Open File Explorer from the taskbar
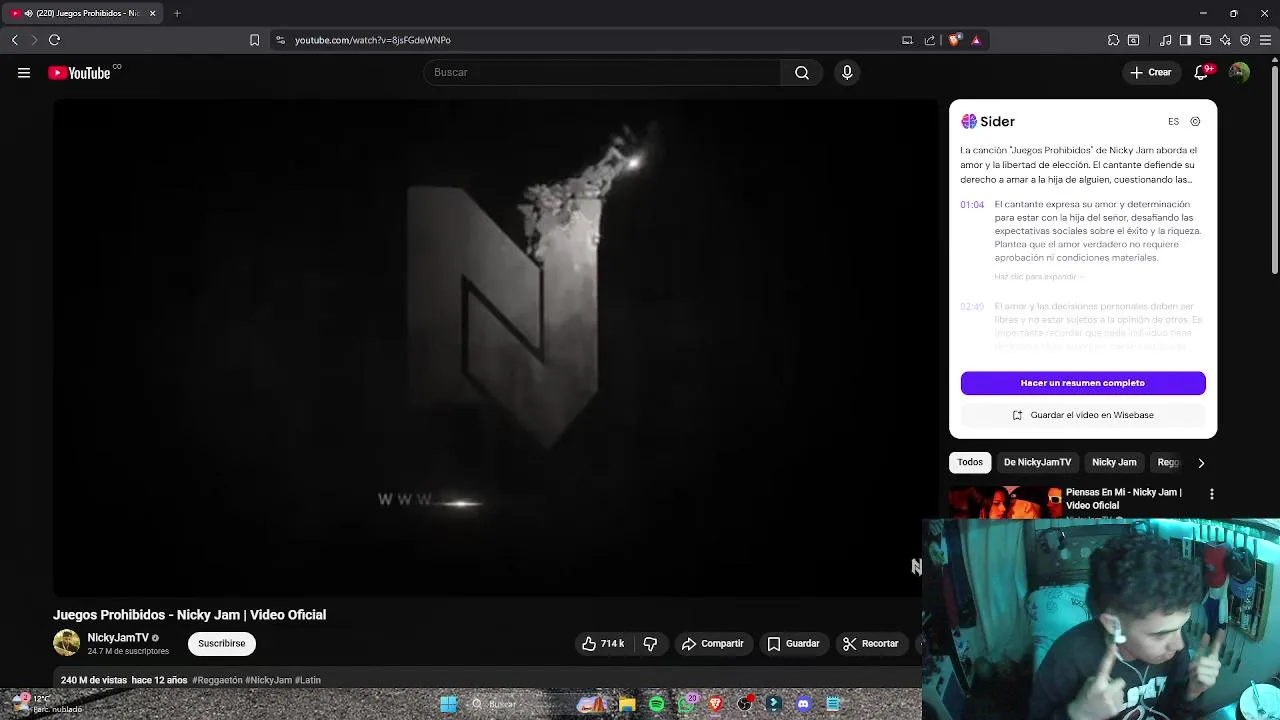The image size is (1280, 720). tap(627, 704)
